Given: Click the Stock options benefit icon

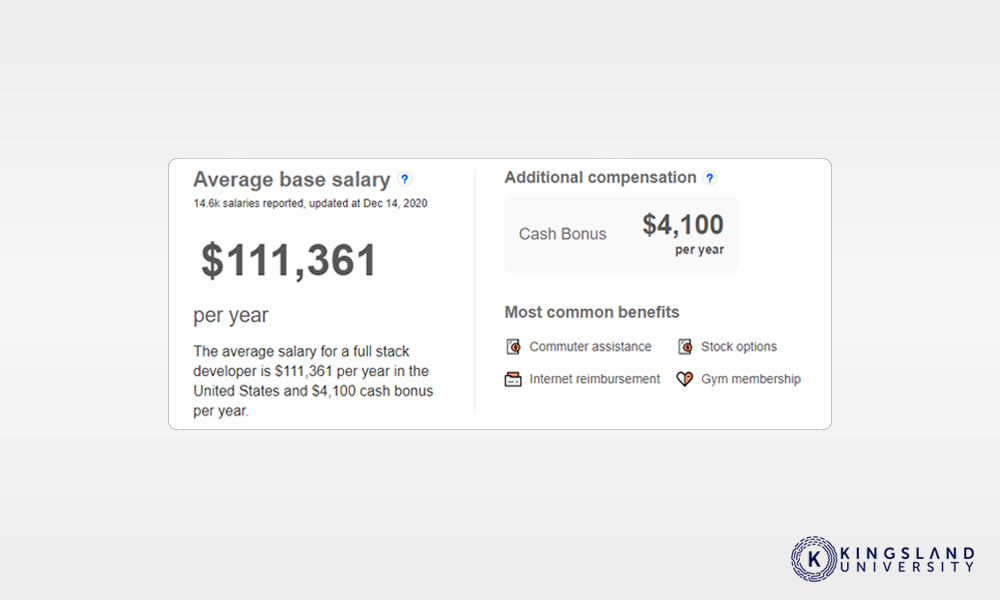Looking at the screenshot, I should click(685, 346).
